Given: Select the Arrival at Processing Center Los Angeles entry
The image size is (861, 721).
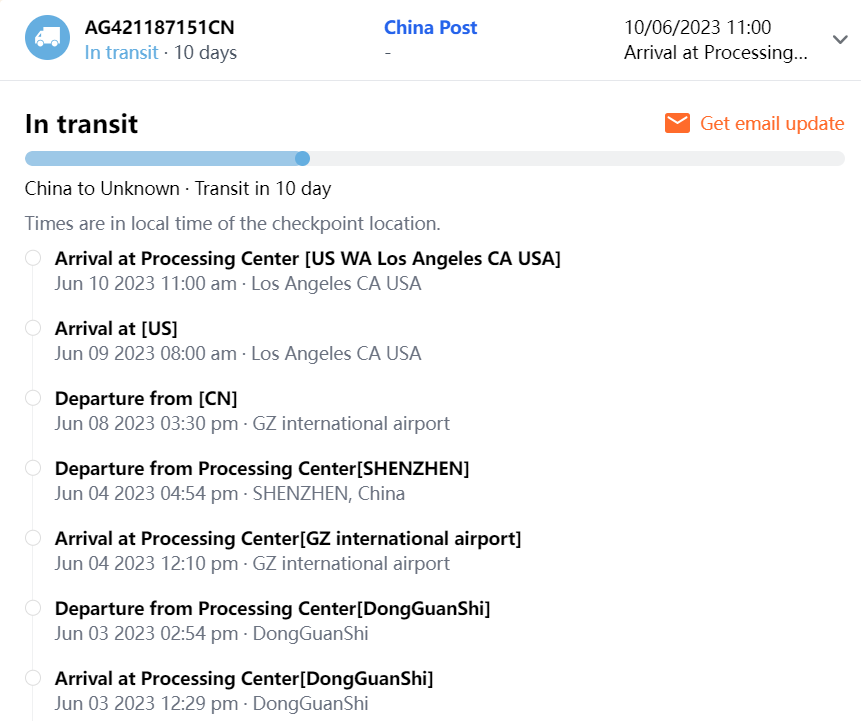Looking at the screenshot, I should pyautogui.click(x=307, y=259).
